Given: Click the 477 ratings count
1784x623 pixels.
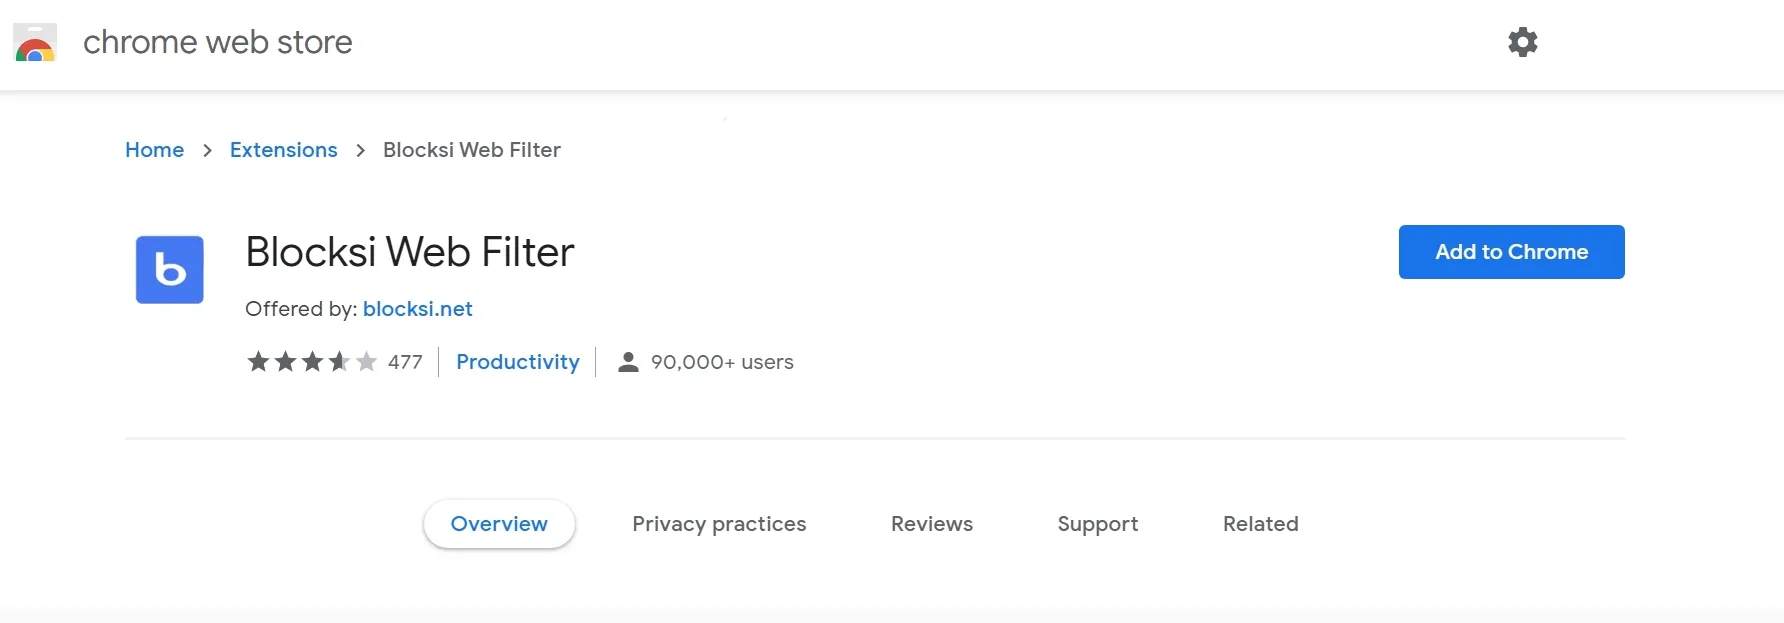Looking at the screenshot, I should pos(405,362).
